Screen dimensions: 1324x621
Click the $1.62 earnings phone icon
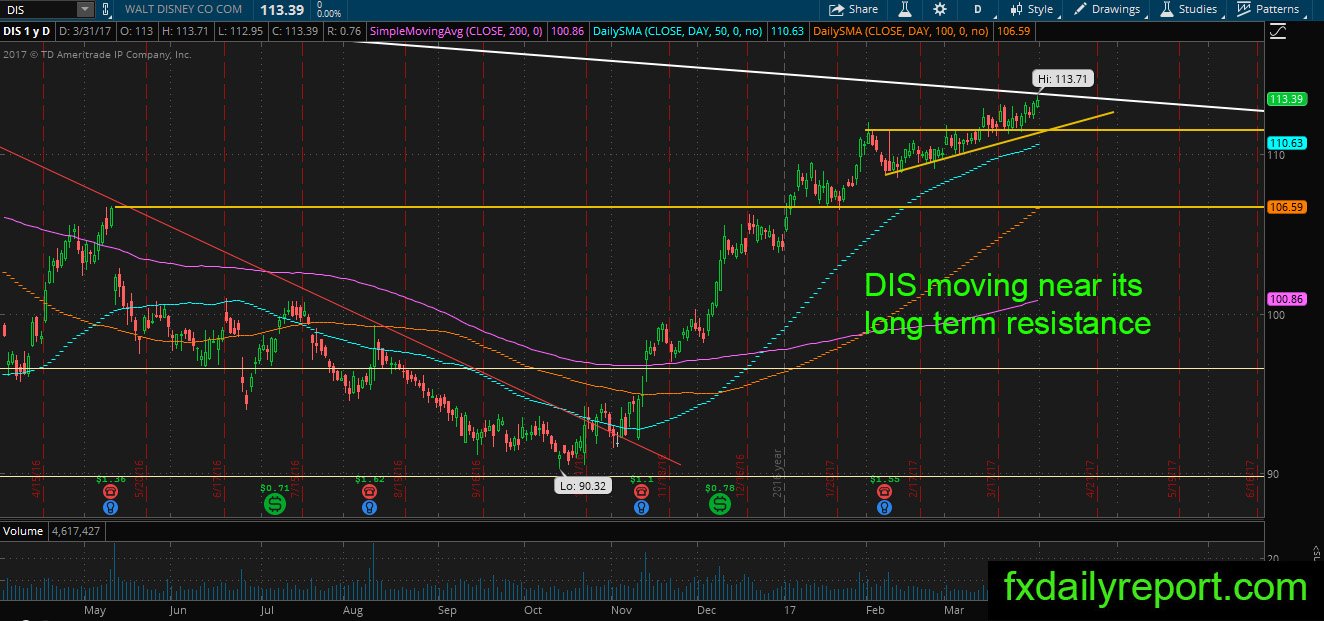click(369, 492)
